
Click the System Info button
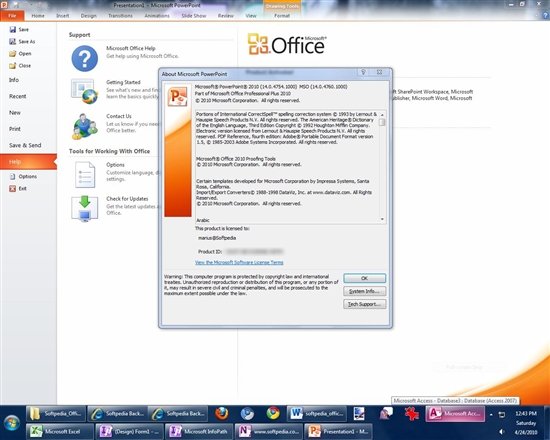(x=364, y=291)
